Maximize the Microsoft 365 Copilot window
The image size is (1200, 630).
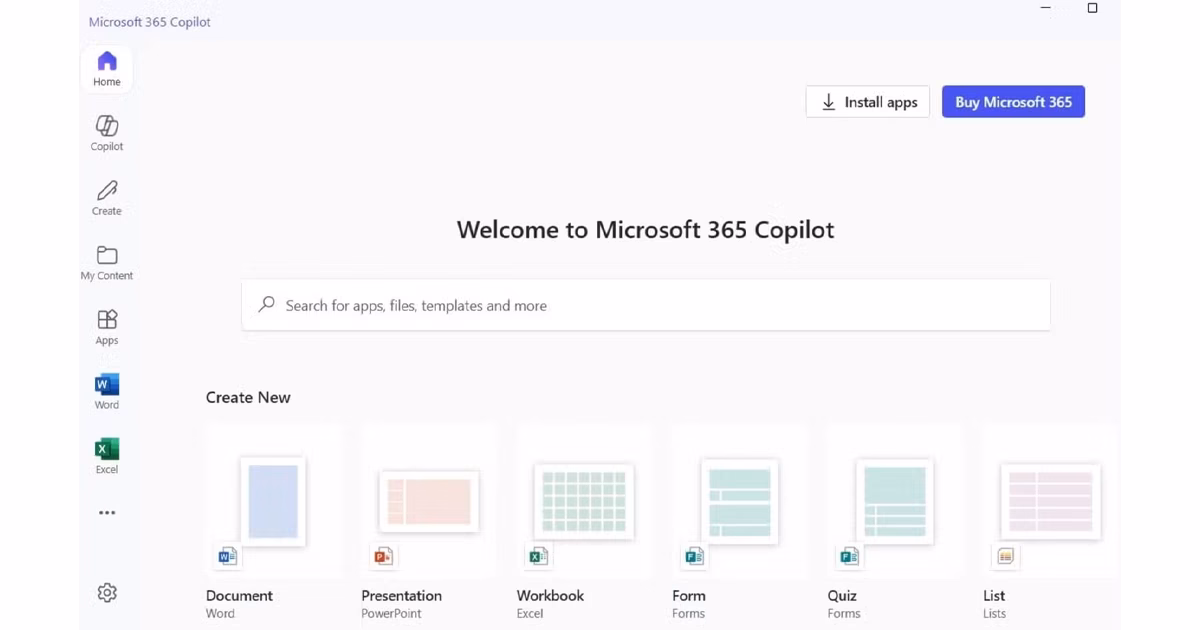(1092, 8)
